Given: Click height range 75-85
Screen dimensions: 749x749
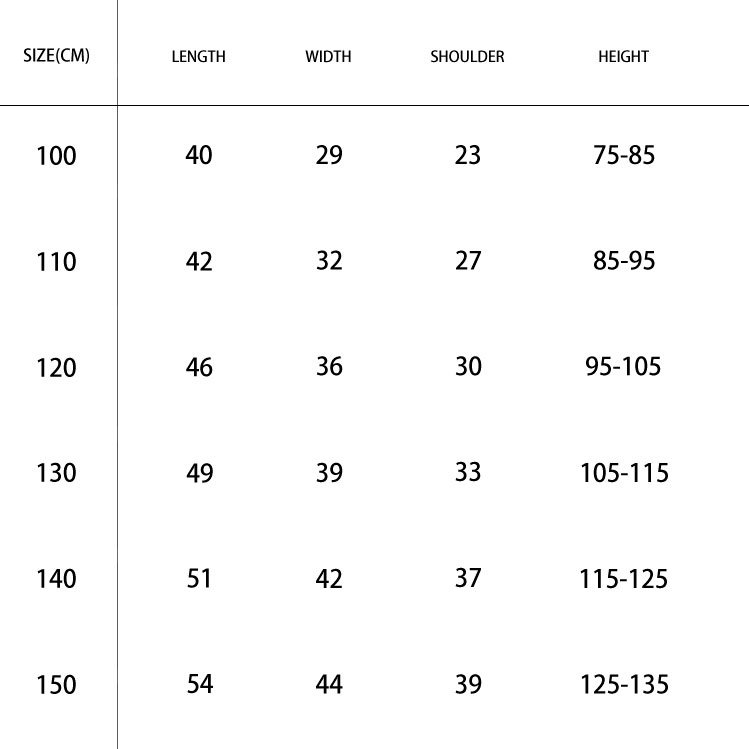Looking at the screenshot, I should pos(623,155).
